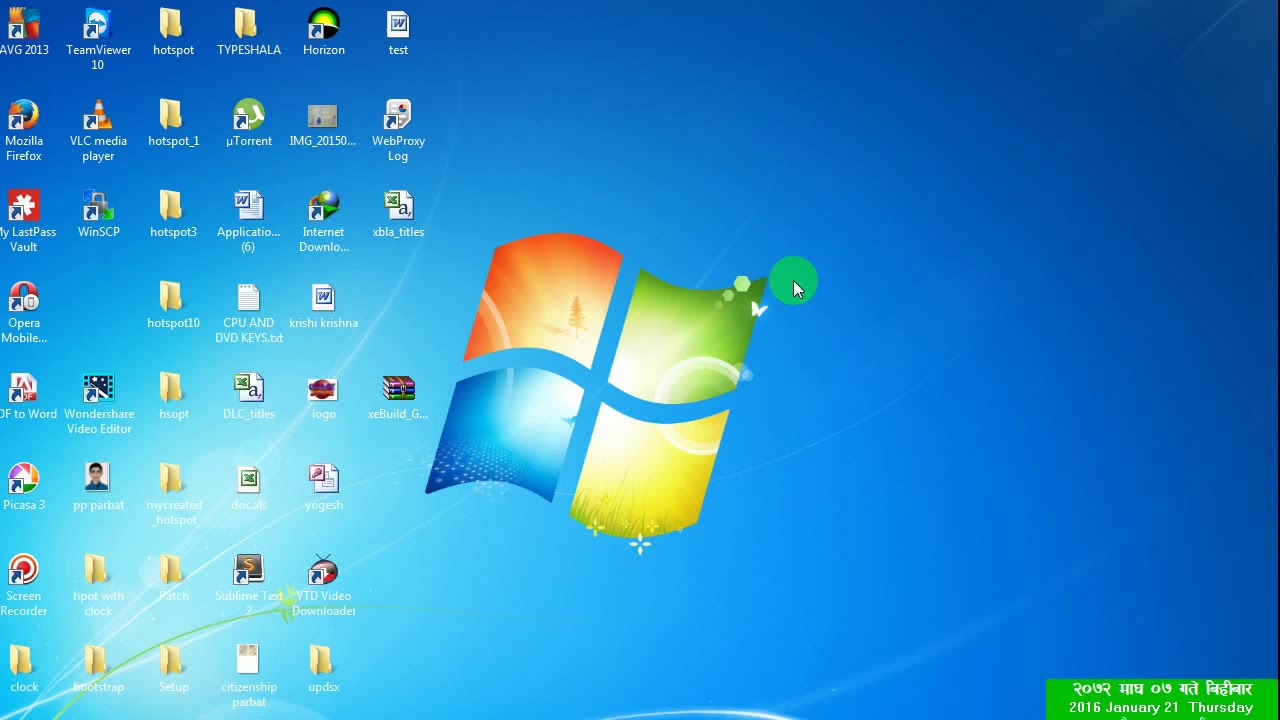Open the Setup folder

[173, 669]
